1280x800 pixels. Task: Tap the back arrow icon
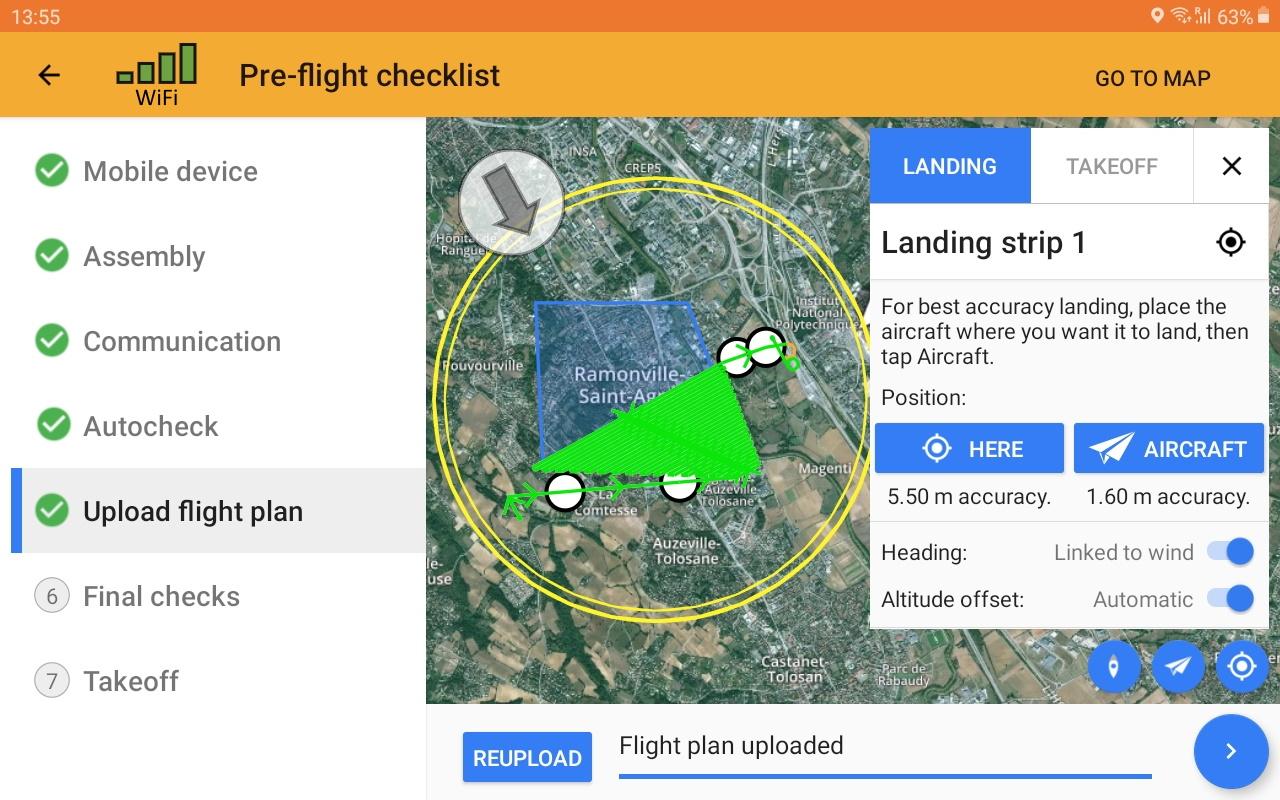49,75
